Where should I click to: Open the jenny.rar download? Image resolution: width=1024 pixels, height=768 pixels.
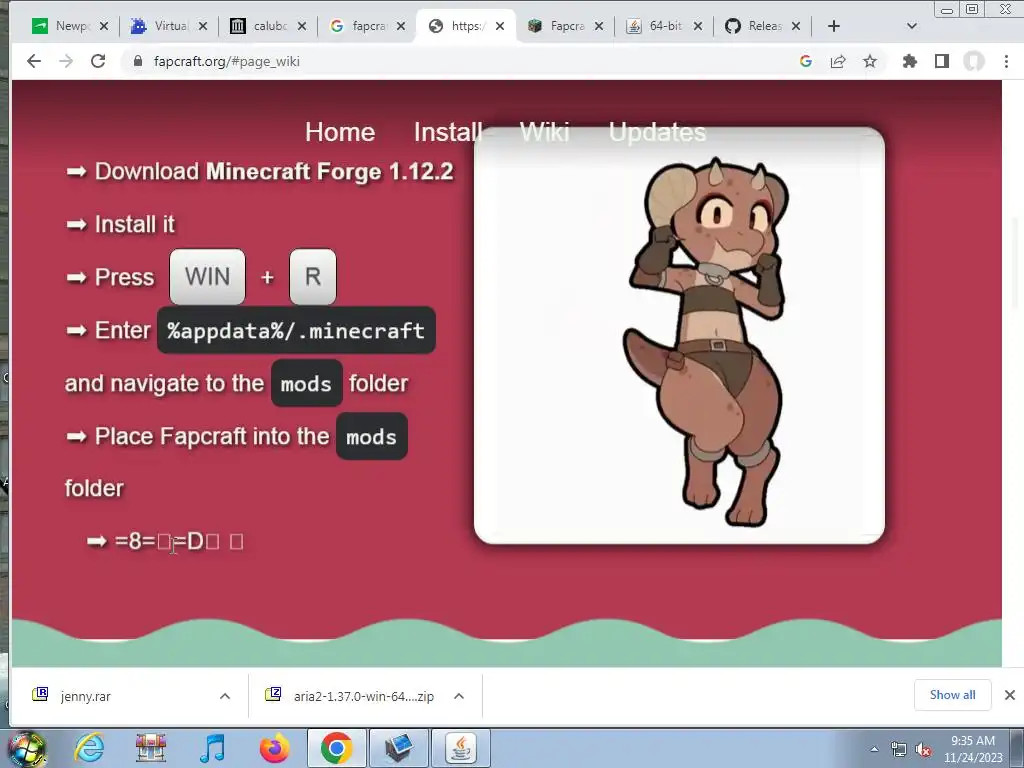click(x=85, y=696)
